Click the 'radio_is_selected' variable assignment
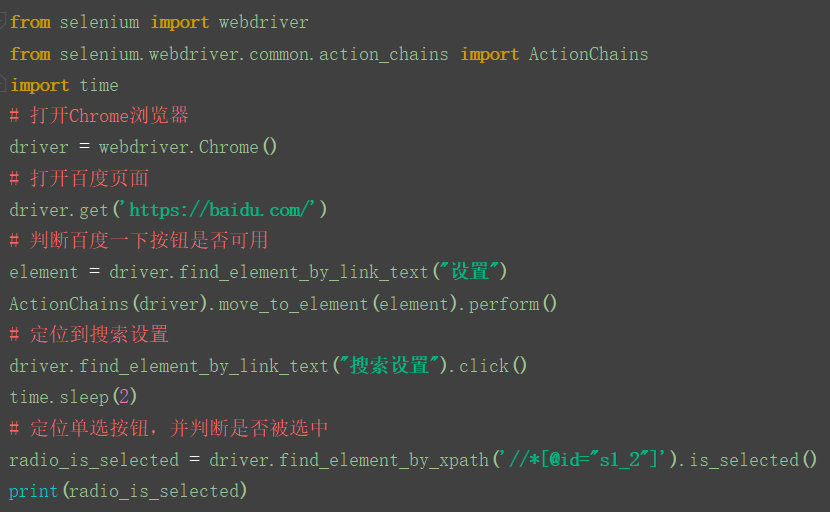The image size is (830, 512). (x=94, y=460)
